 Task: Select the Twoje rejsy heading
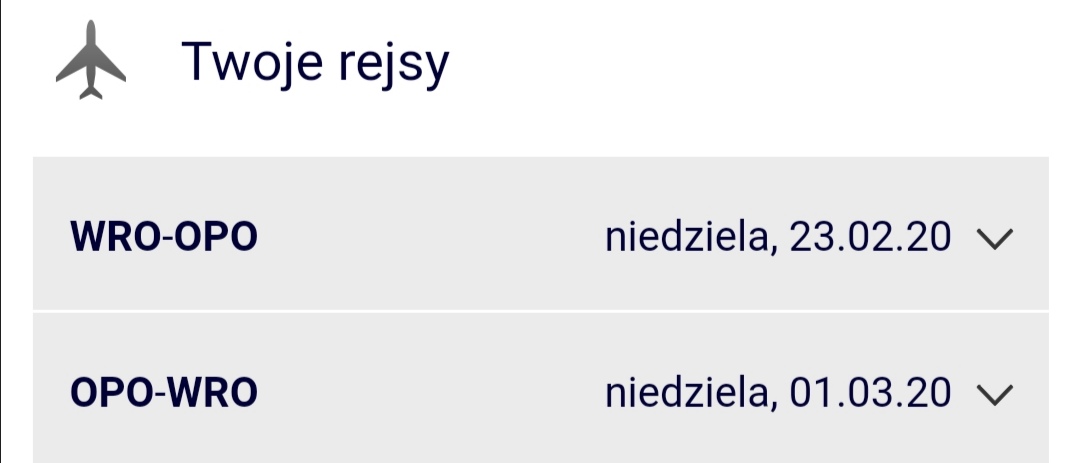pos(315,63)
